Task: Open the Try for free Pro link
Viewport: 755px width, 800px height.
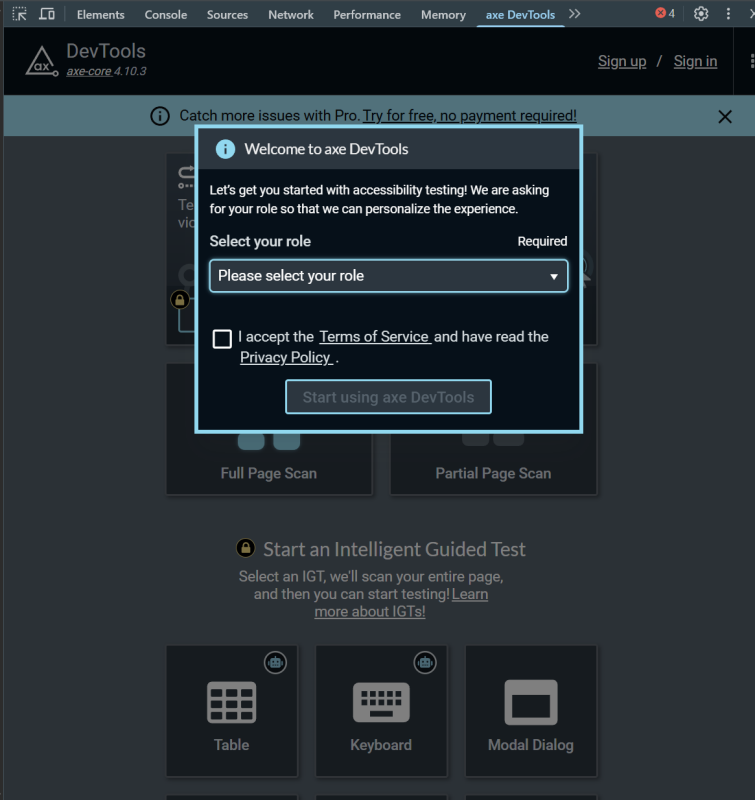Action: [470, 116]
